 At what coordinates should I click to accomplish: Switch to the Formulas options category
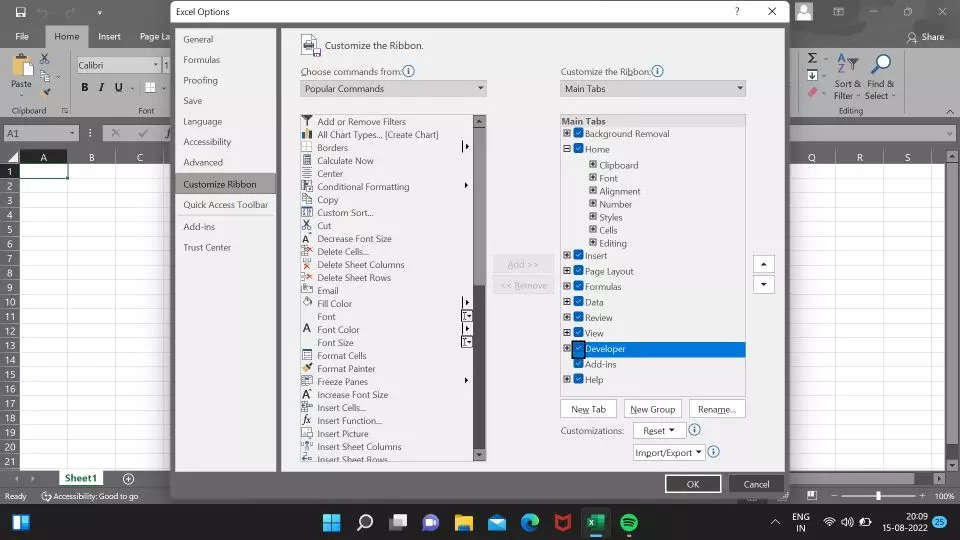point(201,59)
